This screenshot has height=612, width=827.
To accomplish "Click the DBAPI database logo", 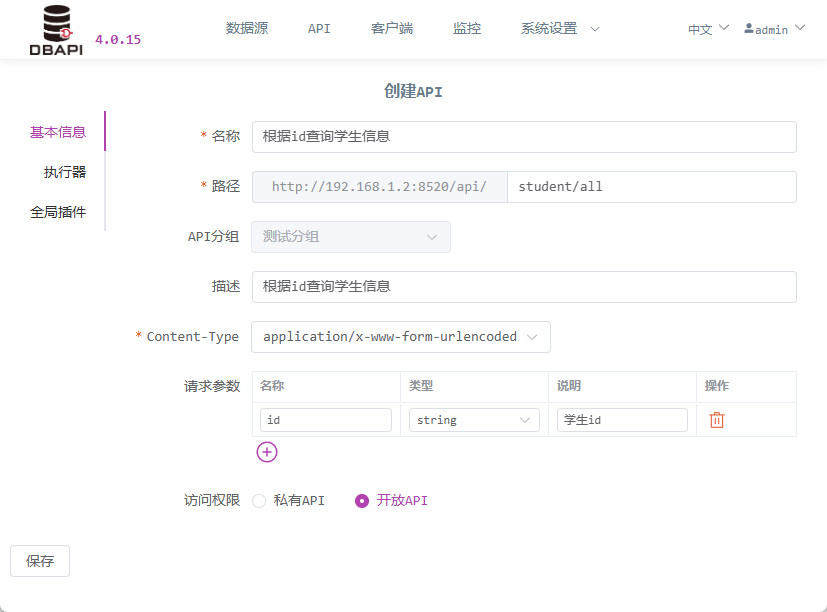I will (56, 30).
